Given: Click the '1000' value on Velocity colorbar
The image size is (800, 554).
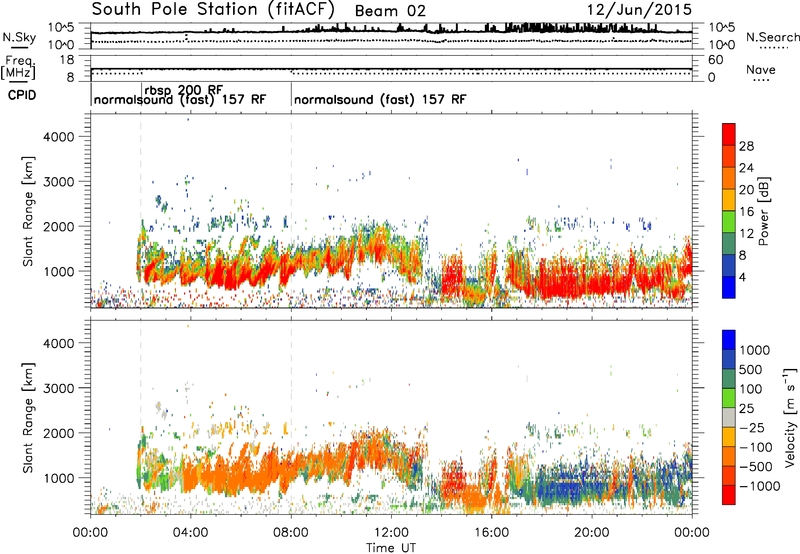Looking at the screenshot, I should point(754,350).
